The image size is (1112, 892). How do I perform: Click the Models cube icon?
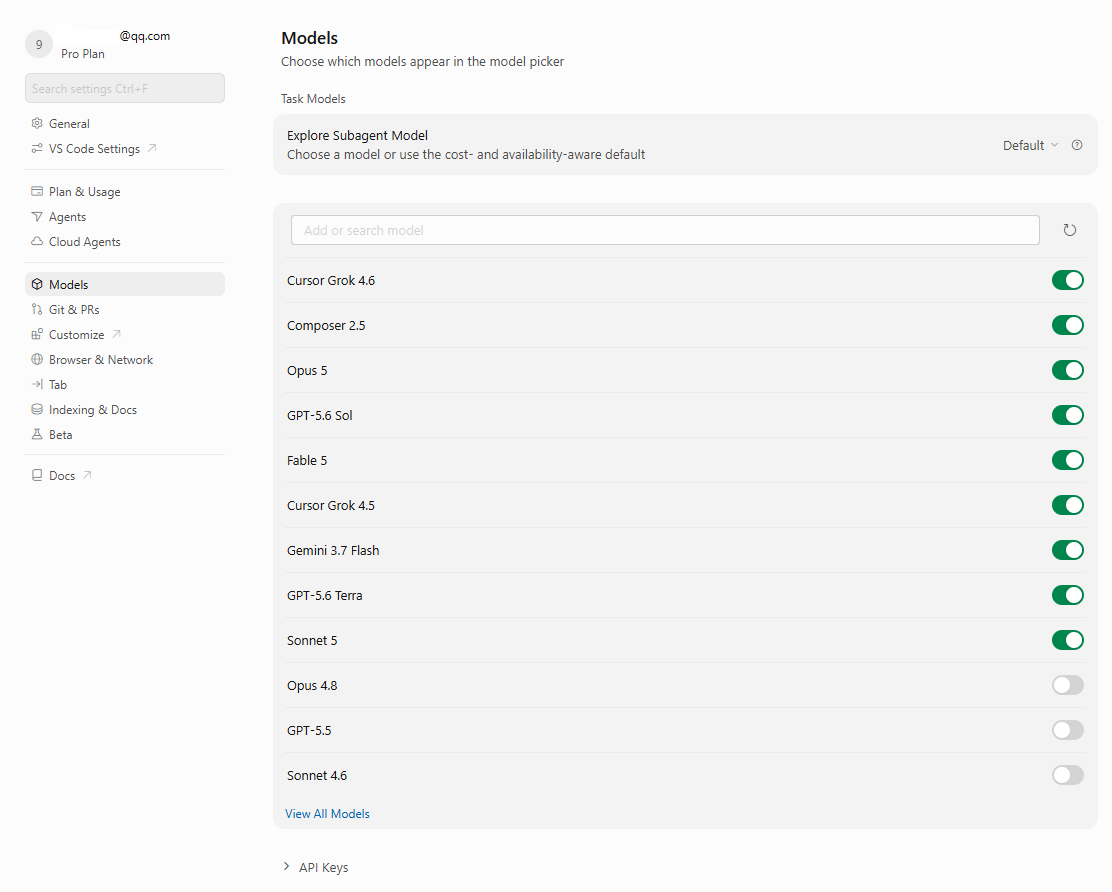click(37, 284)
